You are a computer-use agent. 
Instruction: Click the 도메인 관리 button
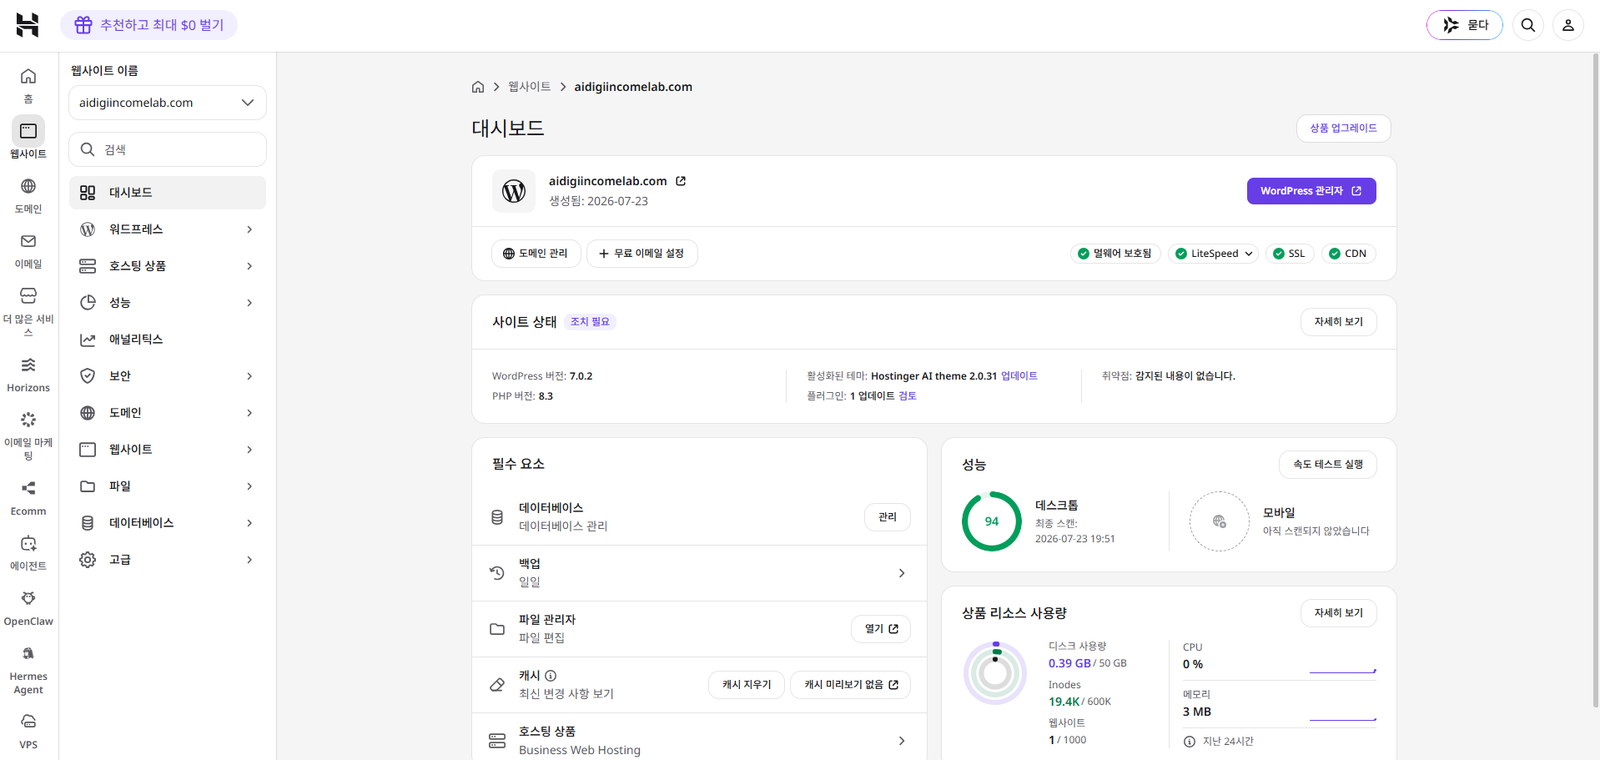[x=535, y=254]
